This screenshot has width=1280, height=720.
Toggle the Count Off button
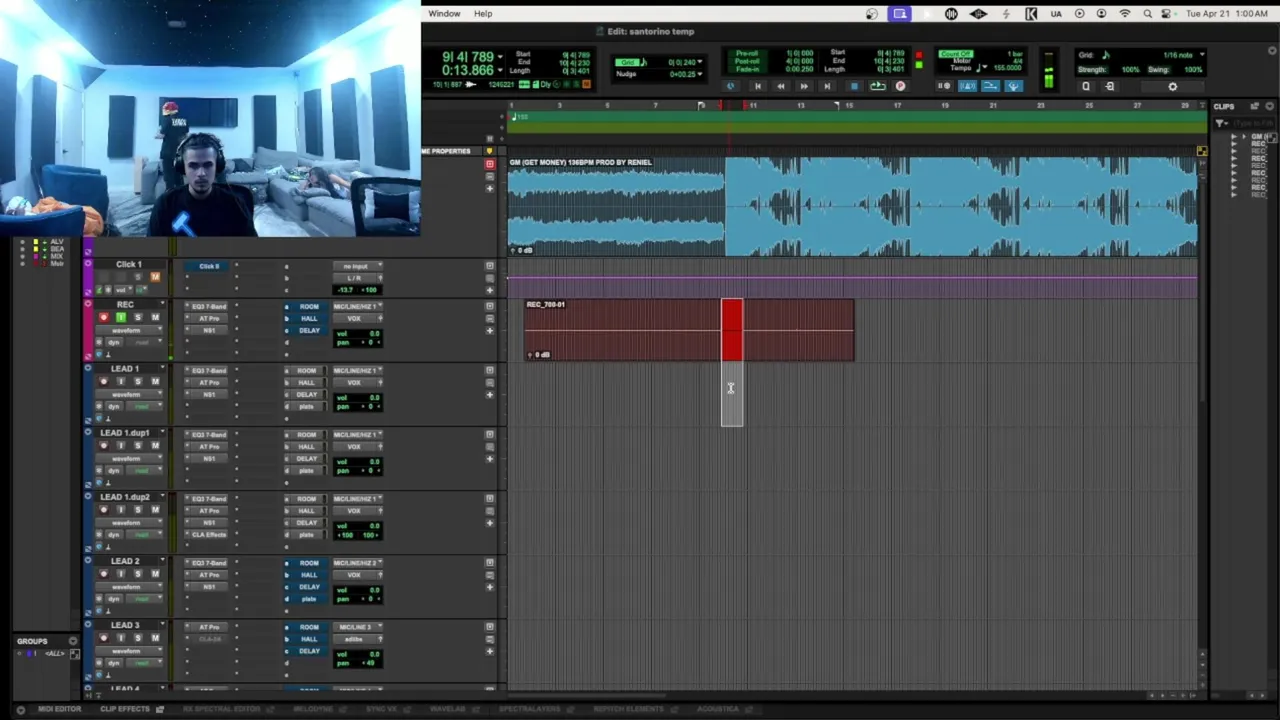956,54
